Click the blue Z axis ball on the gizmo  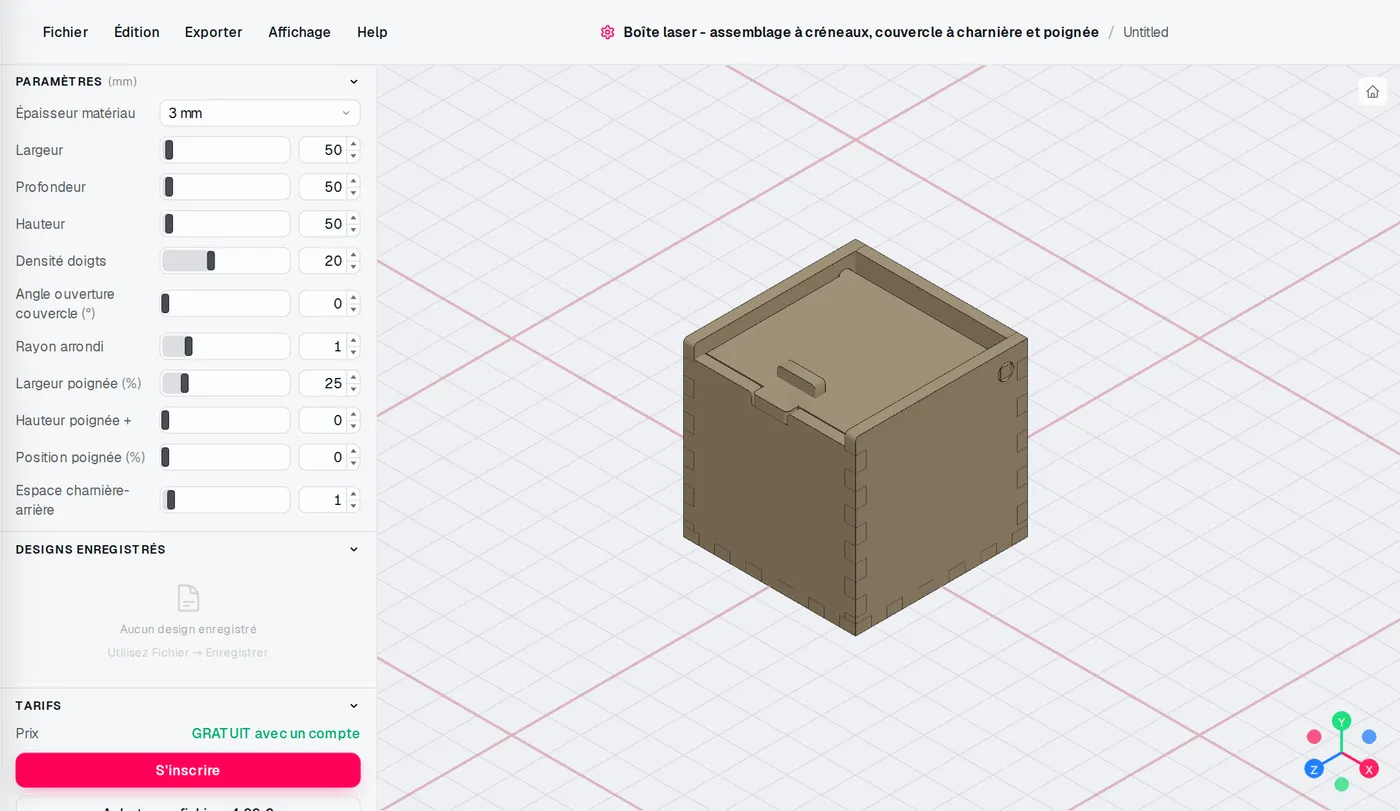pos(1314,769)
